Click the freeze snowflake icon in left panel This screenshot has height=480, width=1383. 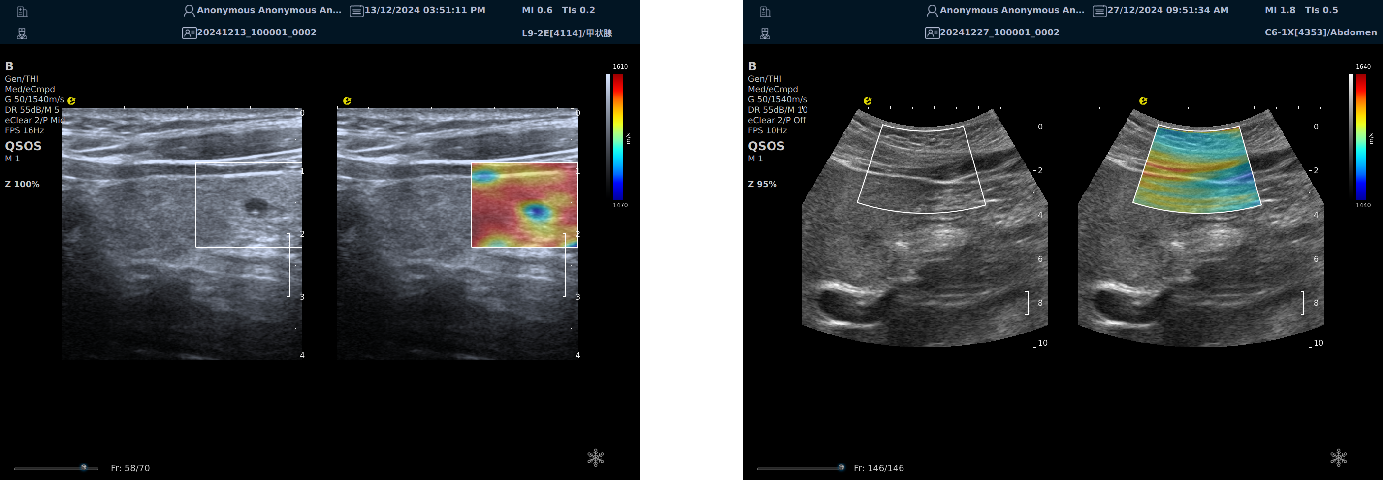pyautogui.click(x=595, y=458)
